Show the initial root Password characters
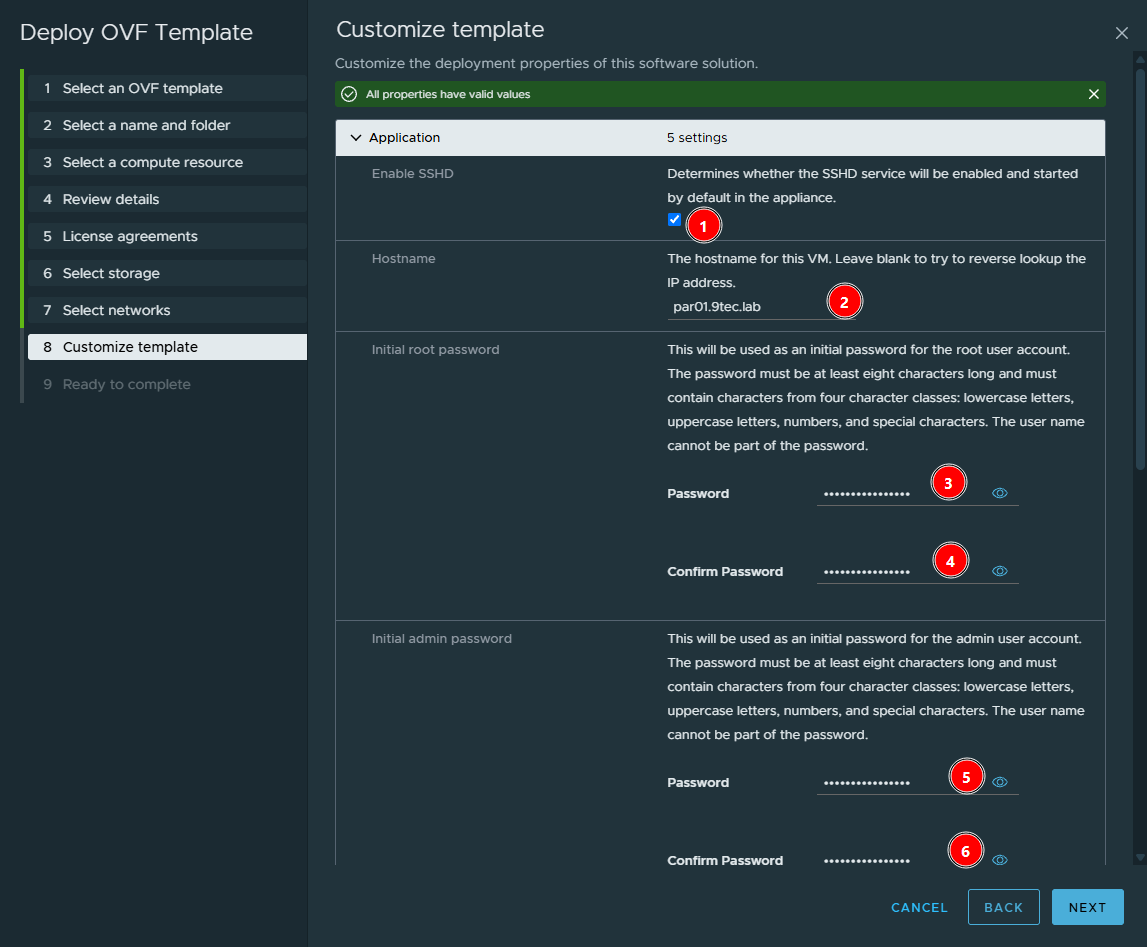Screen dimensions: 1147x947 pos(999,494)
